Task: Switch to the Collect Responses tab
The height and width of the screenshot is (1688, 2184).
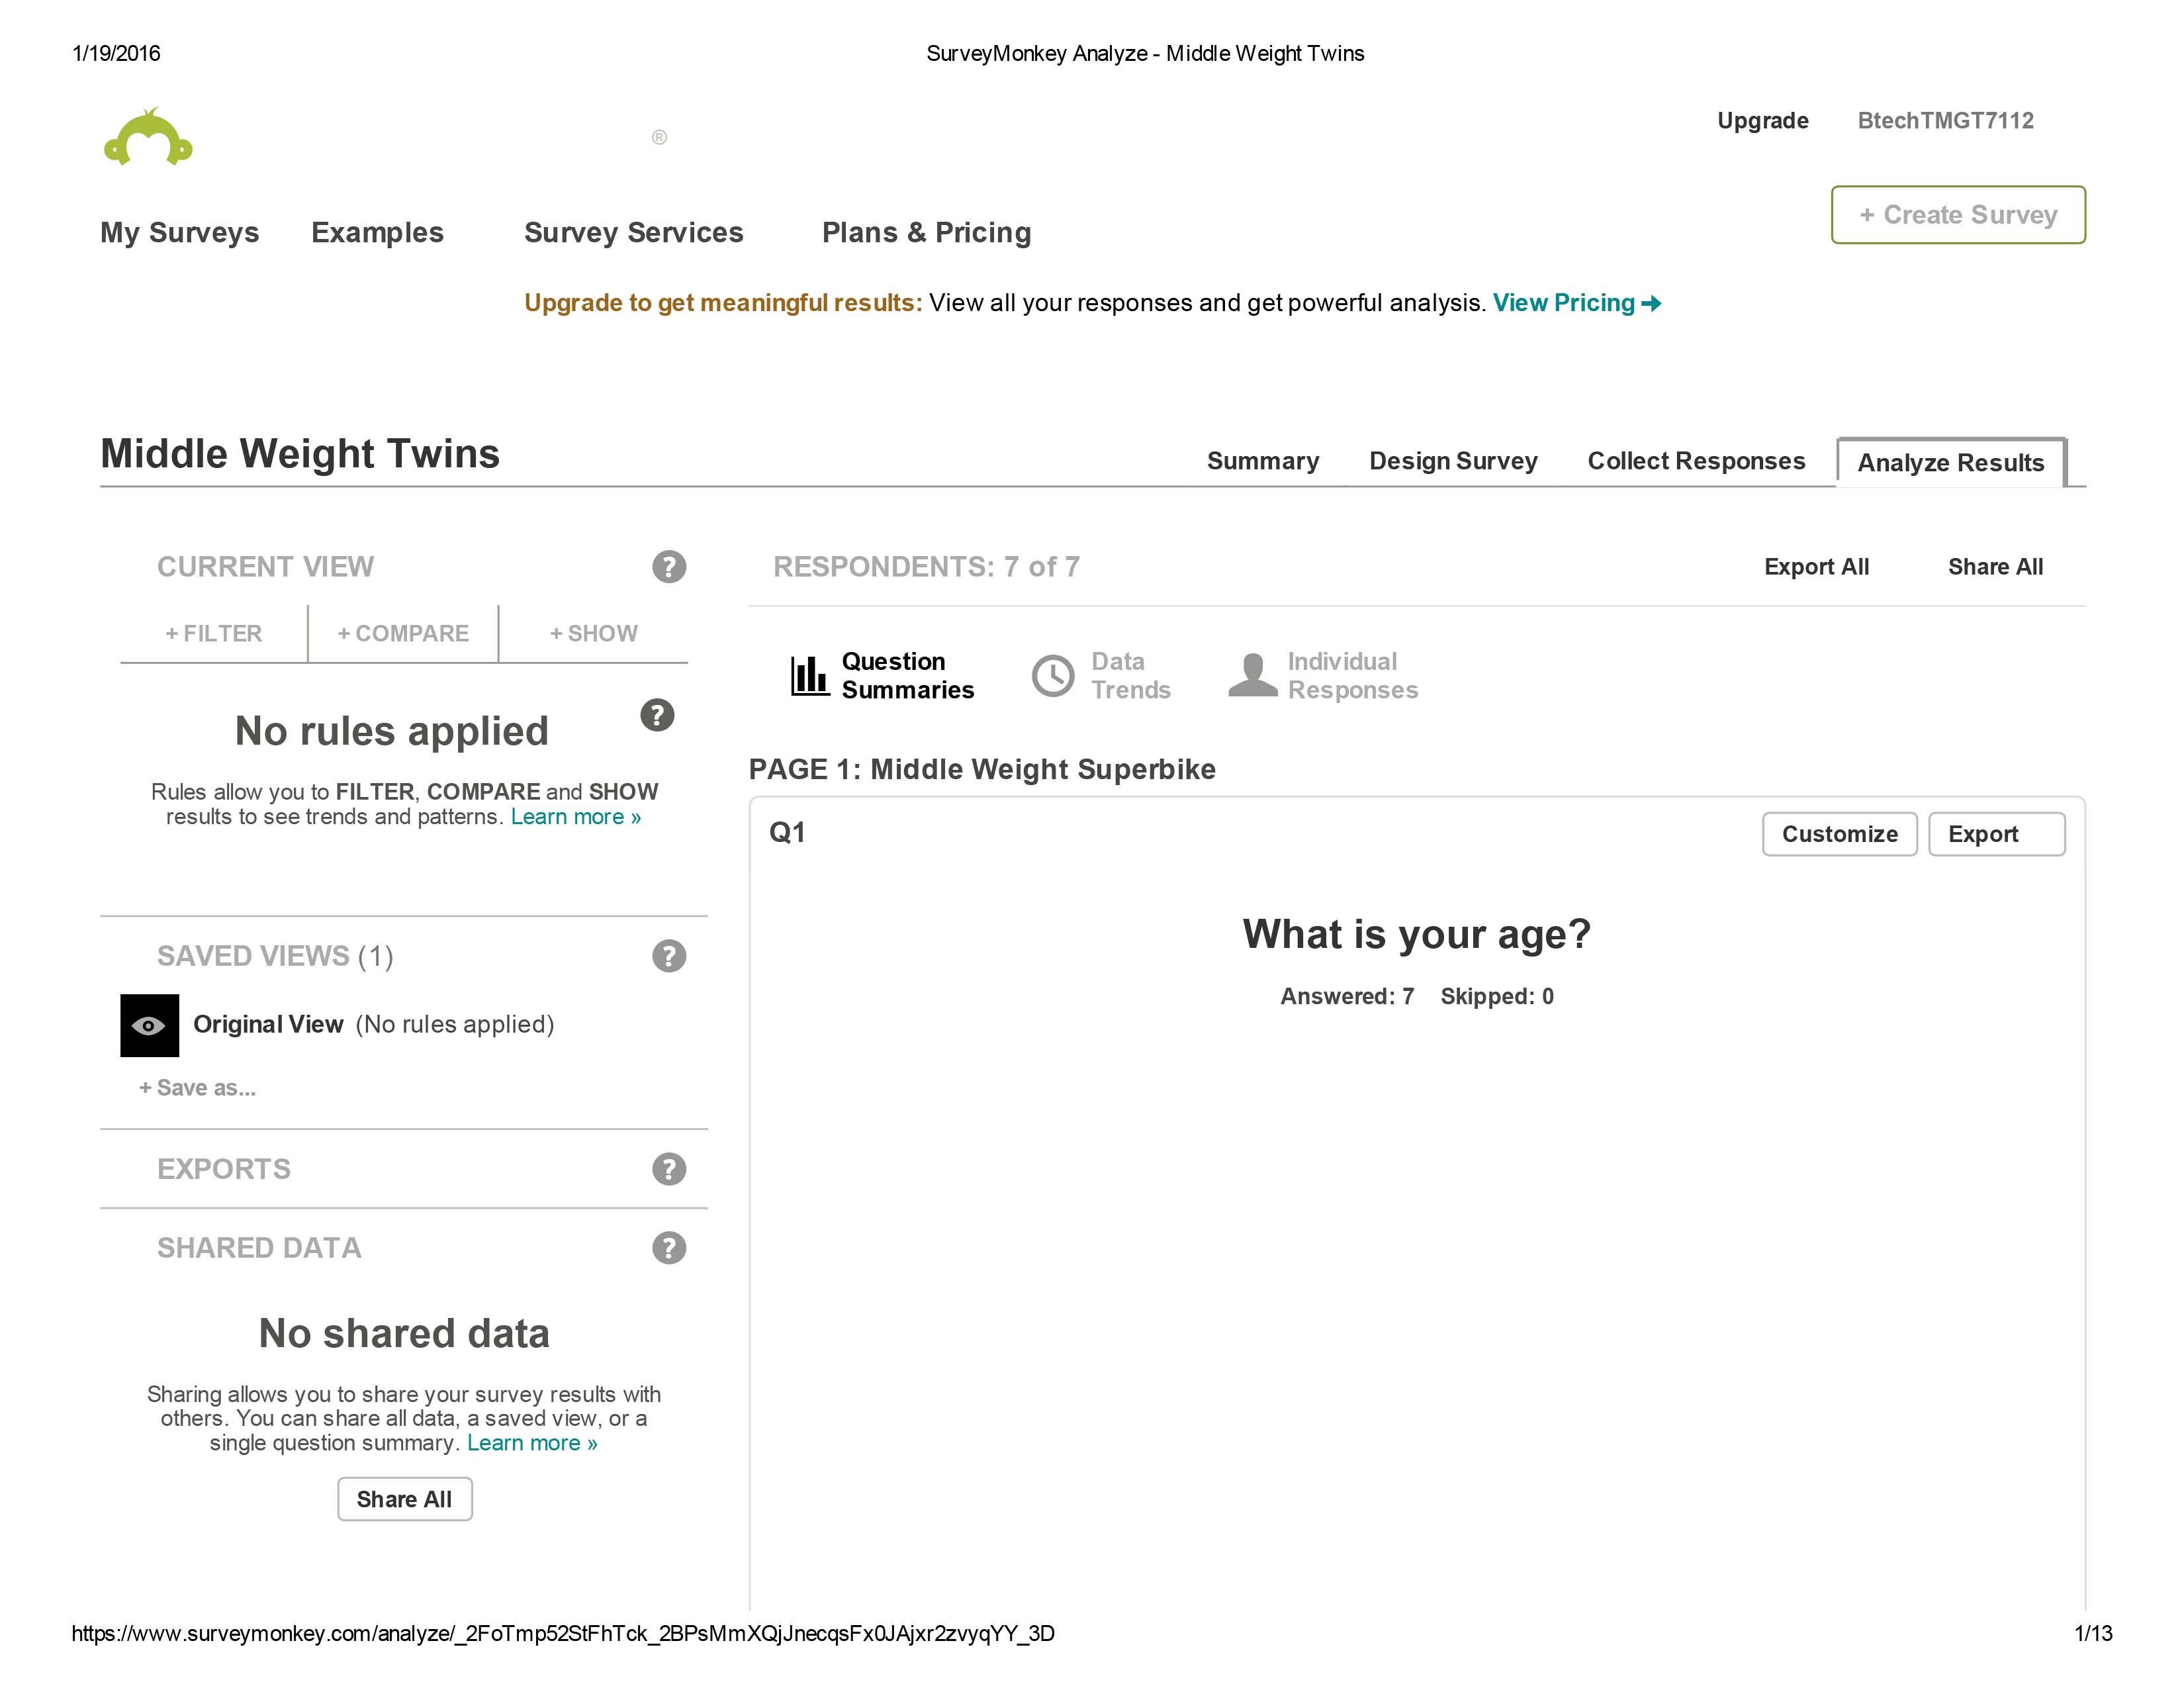Action: click(x=1696, y=461)
